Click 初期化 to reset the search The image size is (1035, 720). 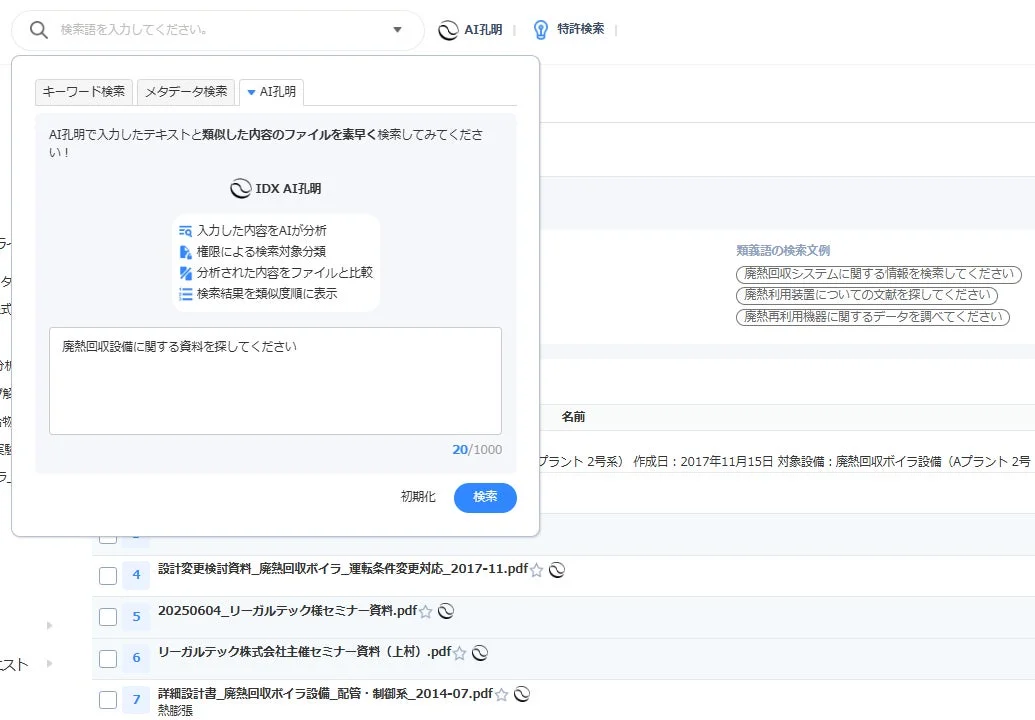click(x=418, y=497)
